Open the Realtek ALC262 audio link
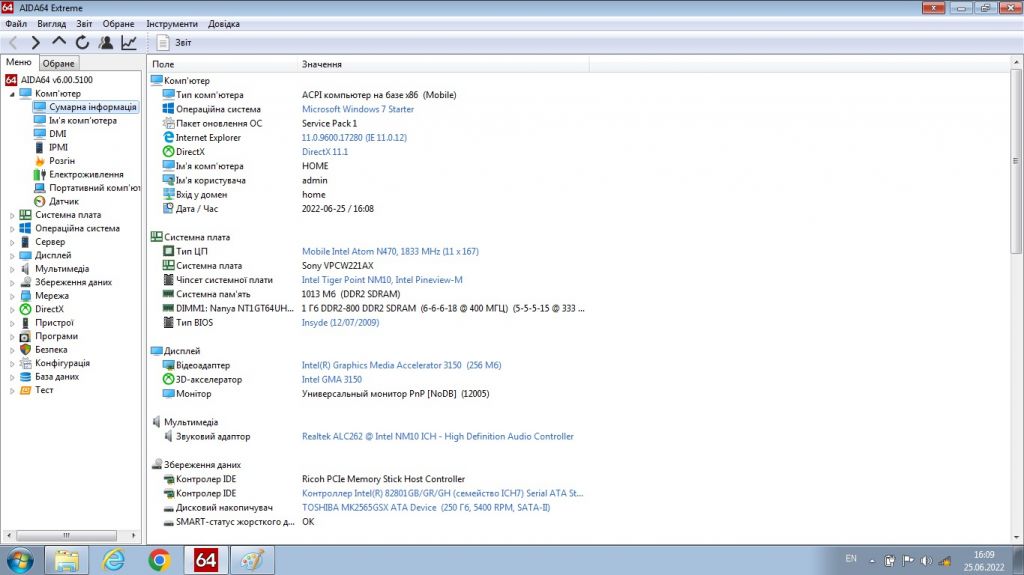Image resolution: width=1024 pixels, height=575 pixels. (438, 436)
